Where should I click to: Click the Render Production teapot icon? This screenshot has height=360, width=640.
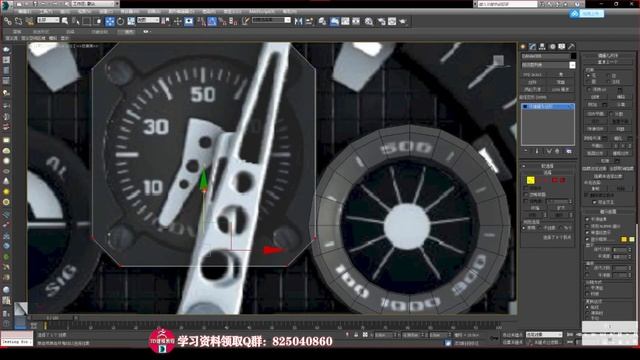tap(403, 21)
